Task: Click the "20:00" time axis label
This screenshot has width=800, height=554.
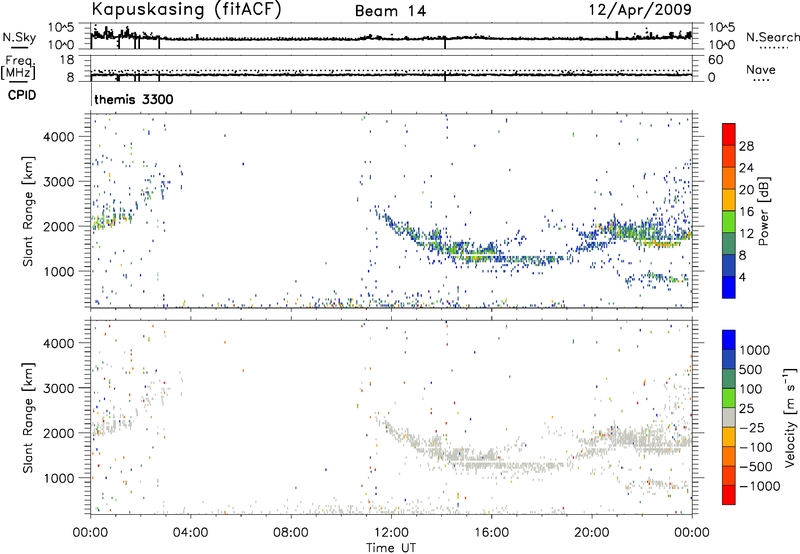Action: [x=591, y=533]
